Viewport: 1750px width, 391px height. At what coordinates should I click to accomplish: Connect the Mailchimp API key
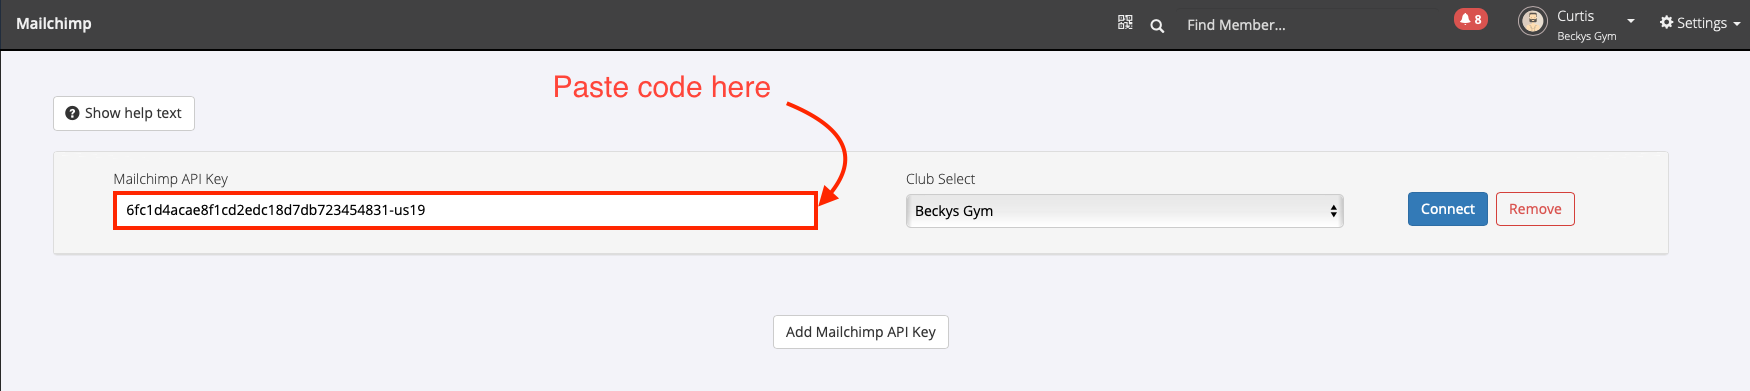(x=1448, y=209)
